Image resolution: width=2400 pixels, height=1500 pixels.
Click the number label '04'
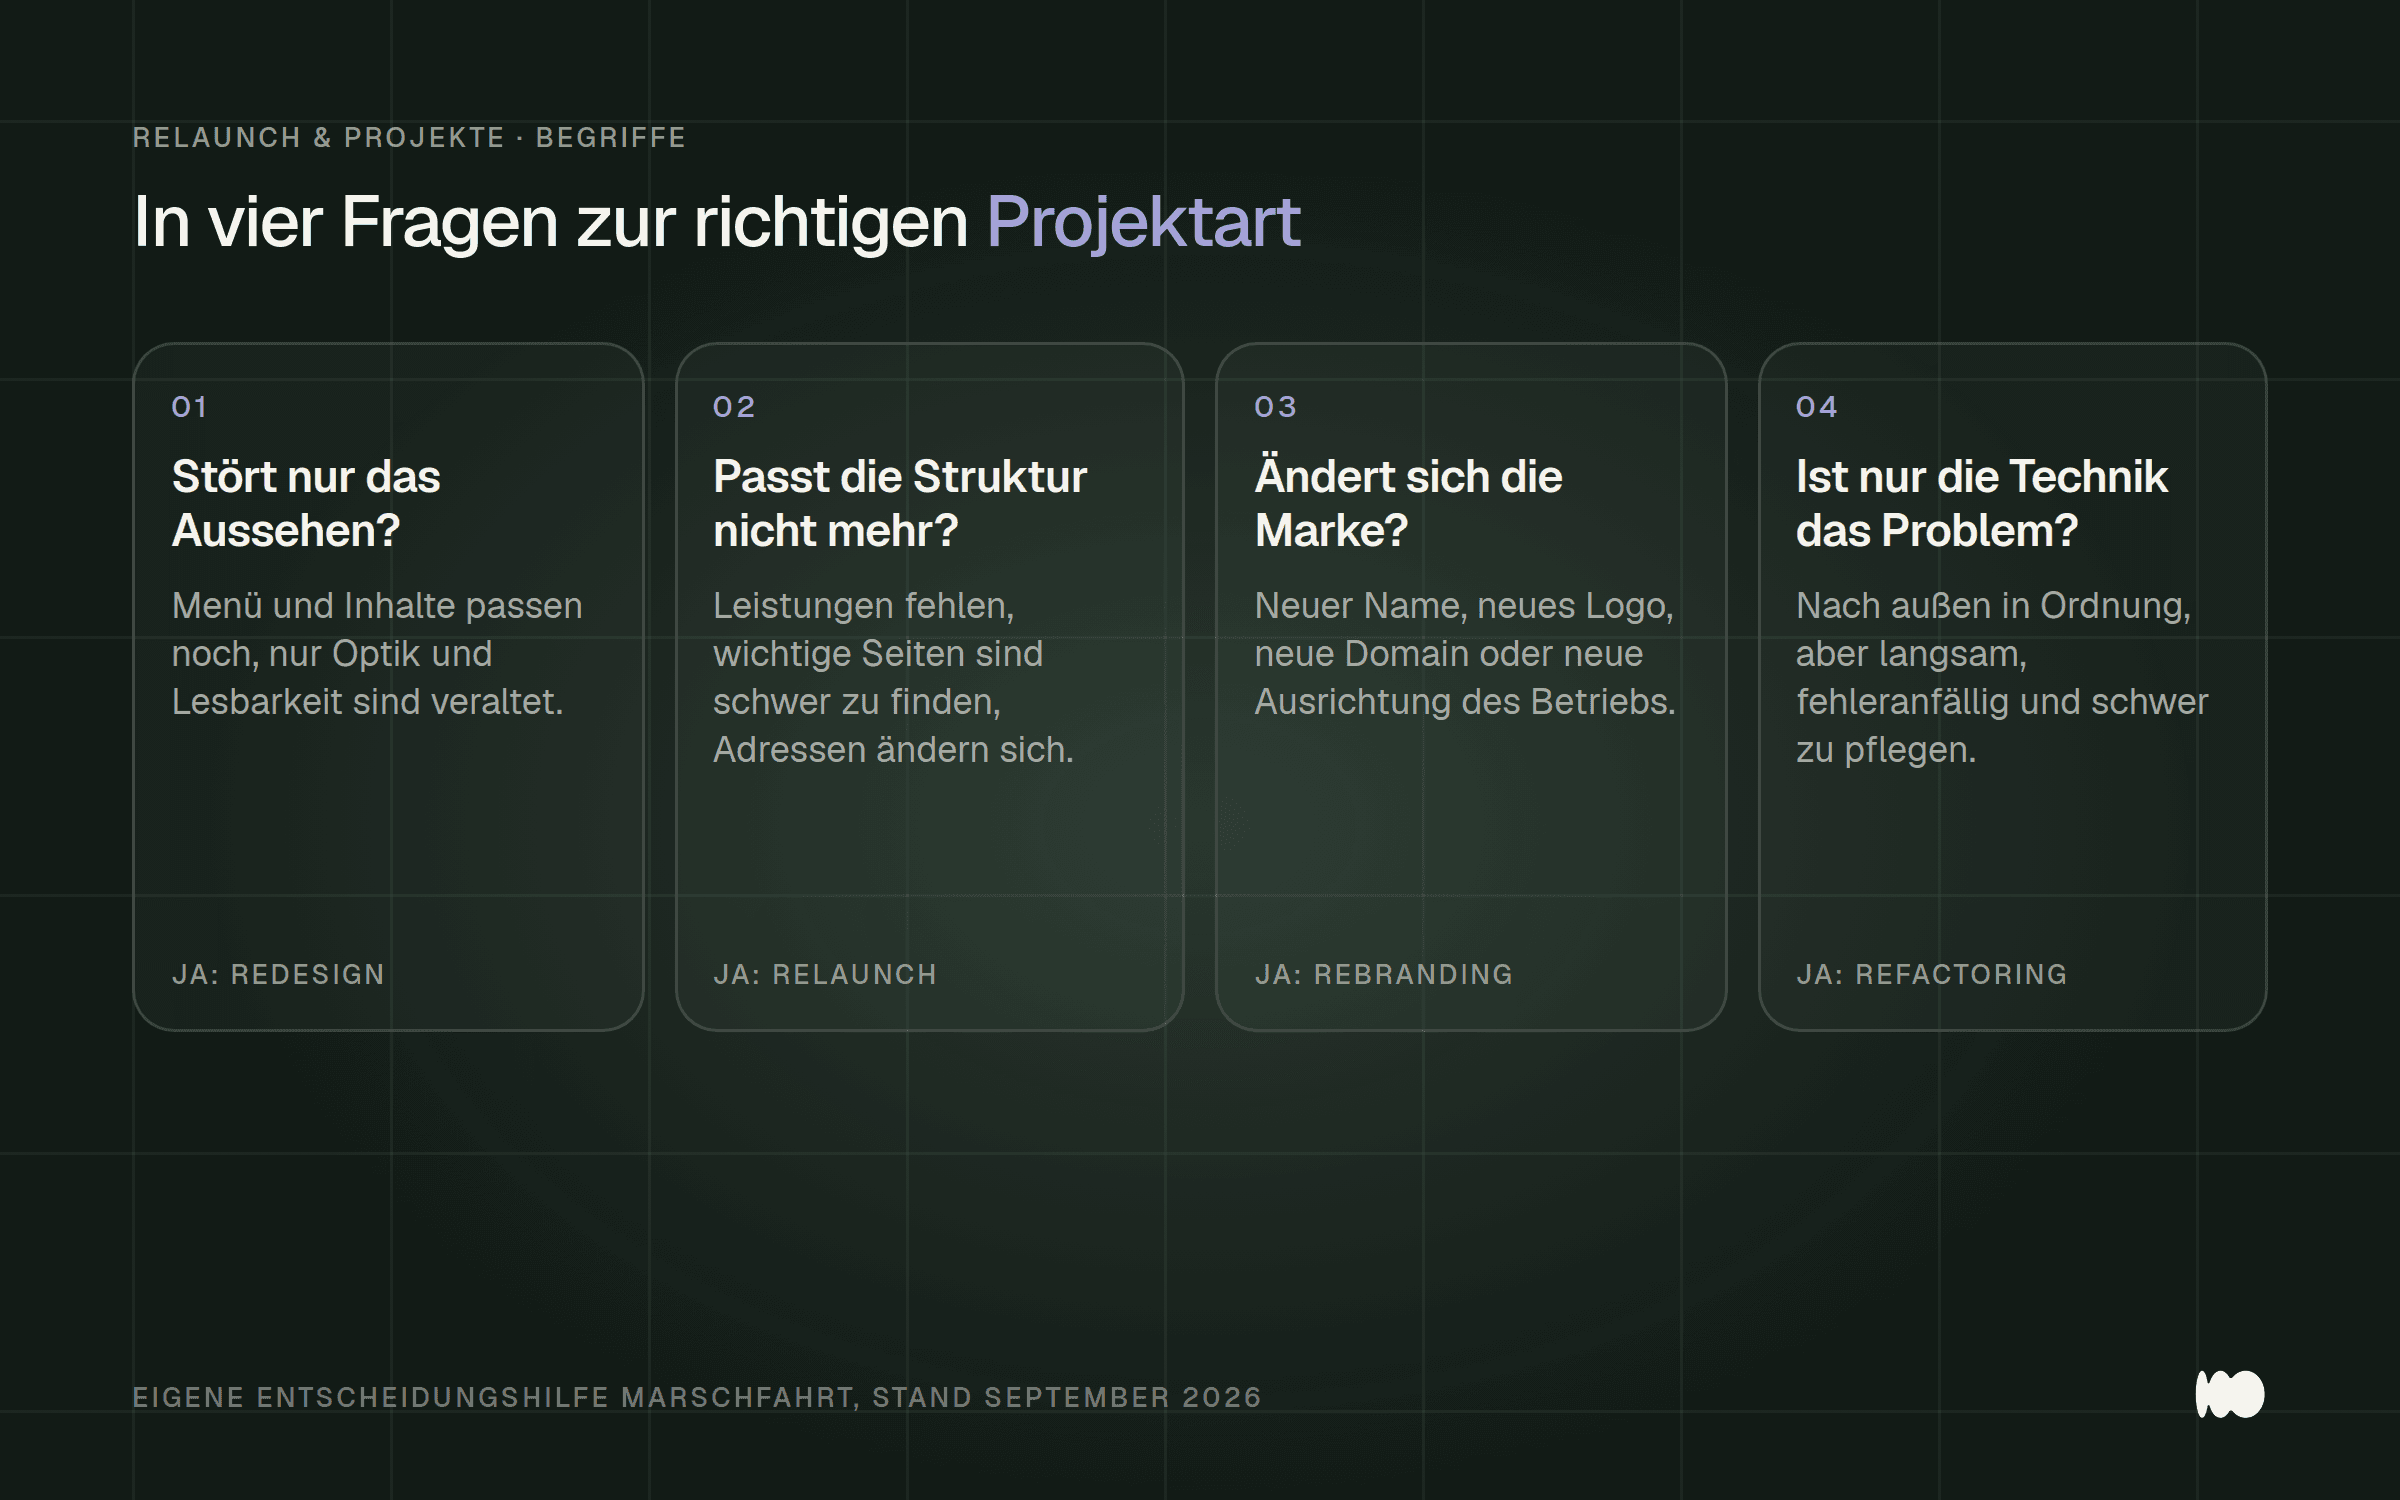pos(1816,407)
